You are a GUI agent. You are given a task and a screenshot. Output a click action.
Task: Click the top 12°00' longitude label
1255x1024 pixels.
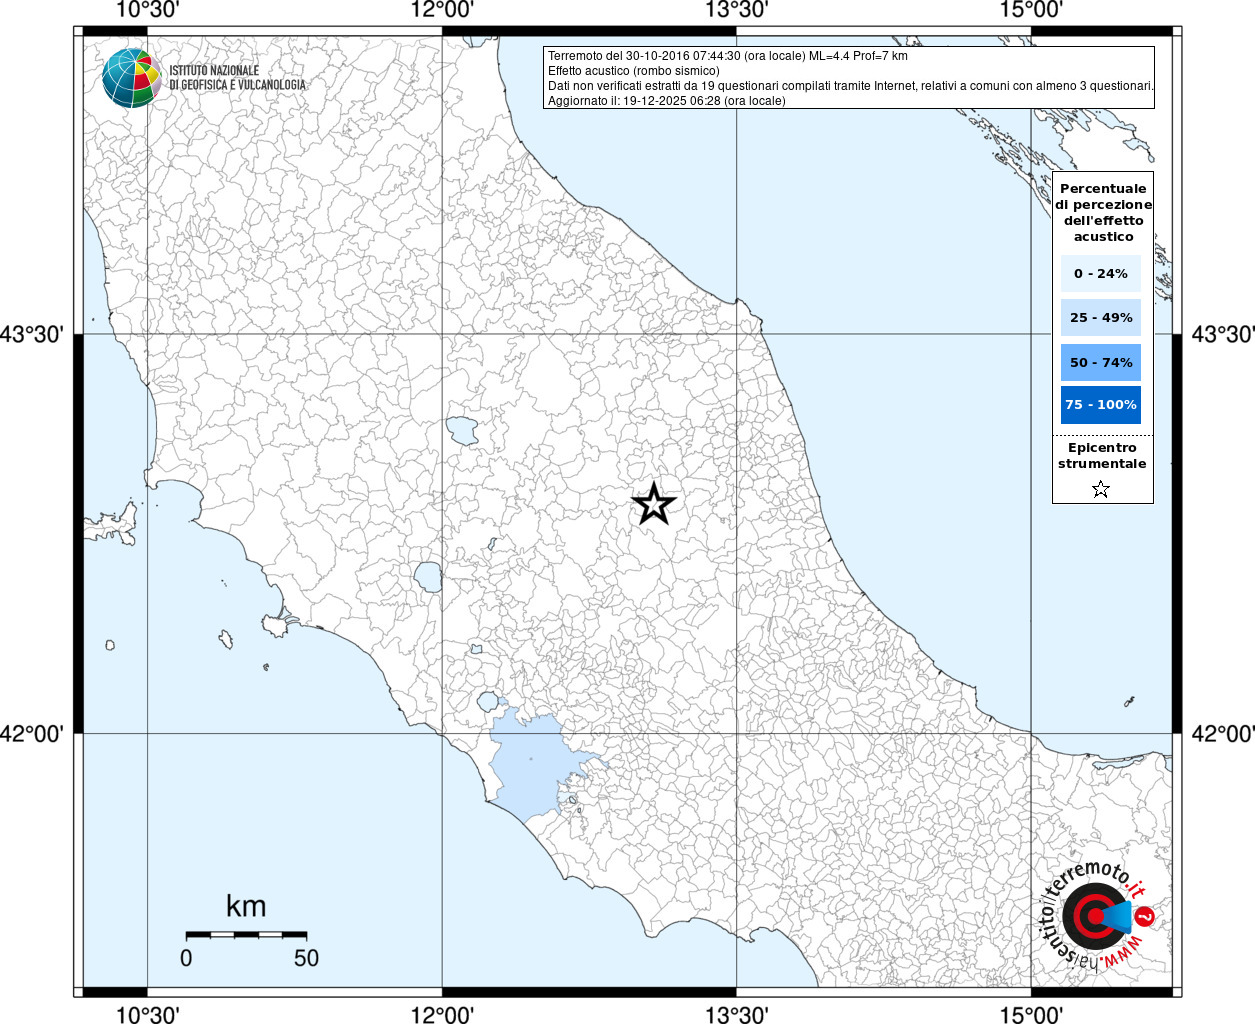pos(442,10)
